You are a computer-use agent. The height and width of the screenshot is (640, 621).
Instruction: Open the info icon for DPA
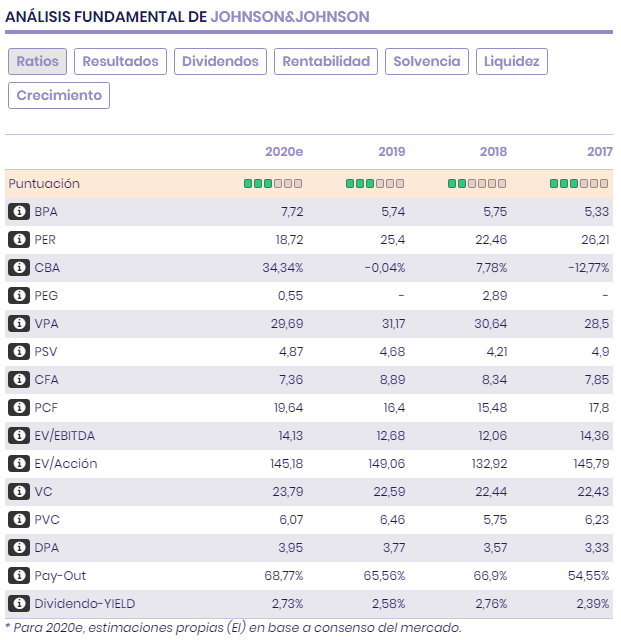pyautogui.click(x=18, y=548)
